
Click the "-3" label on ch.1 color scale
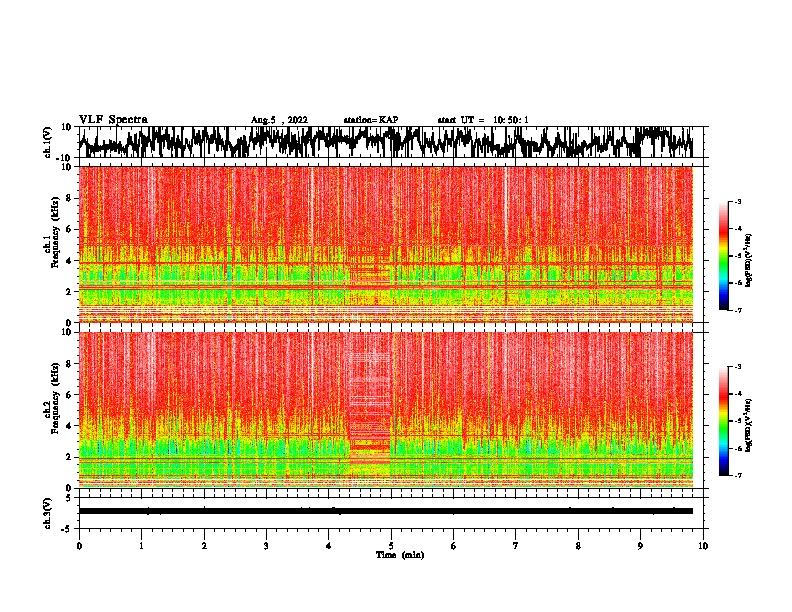pos(738,201)
